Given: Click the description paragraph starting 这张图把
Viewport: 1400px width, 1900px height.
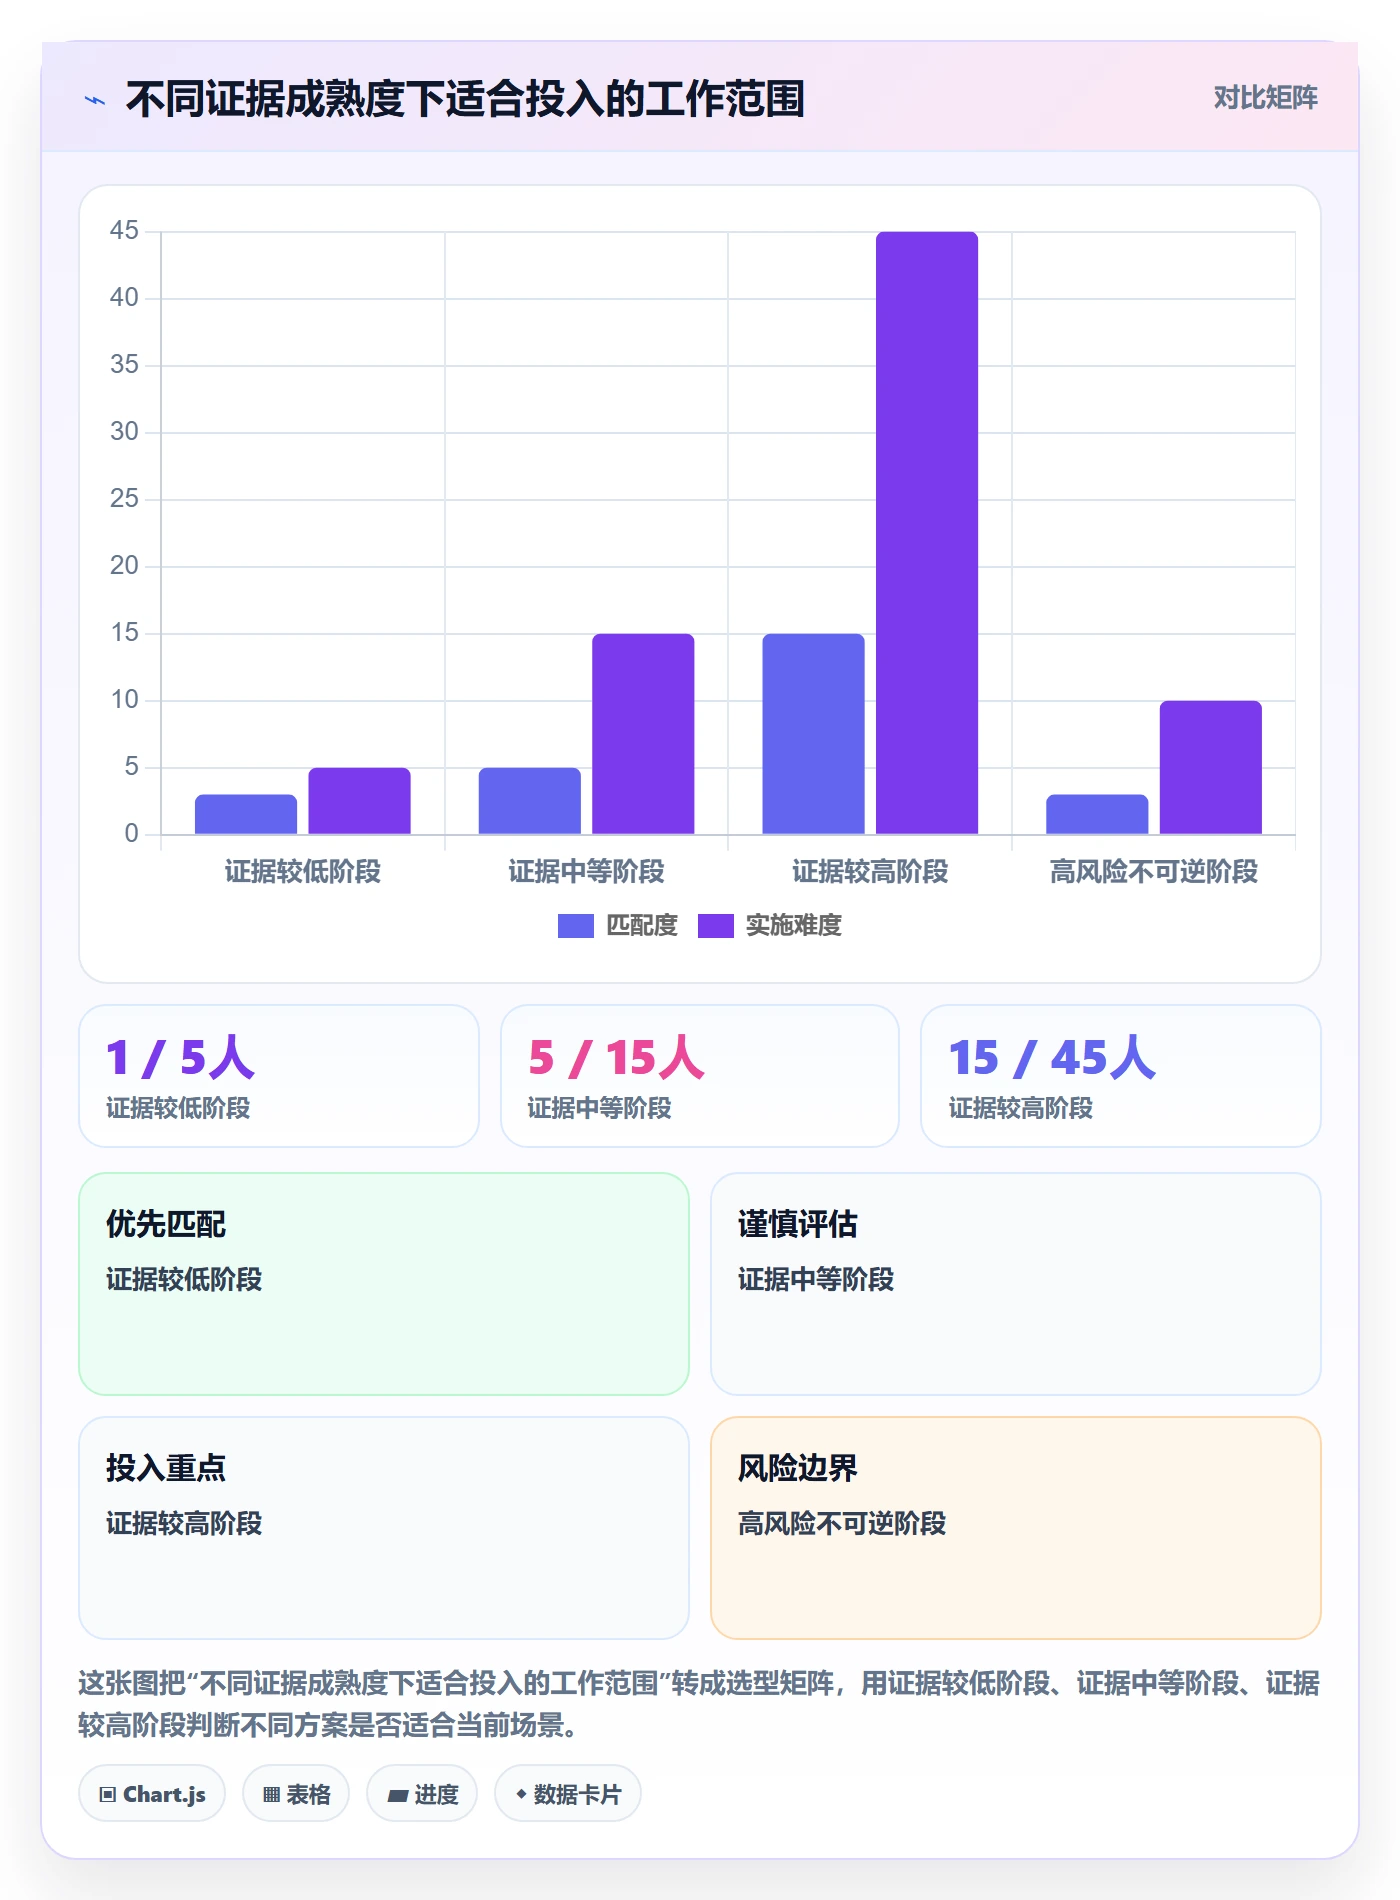Looking at the screenshot, I should tap(699, 1704).
